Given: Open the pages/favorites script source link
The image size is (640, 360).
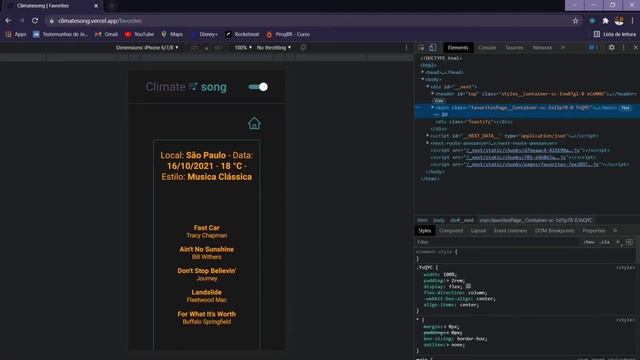Looking at the screenshot, I should click(533, 164).
